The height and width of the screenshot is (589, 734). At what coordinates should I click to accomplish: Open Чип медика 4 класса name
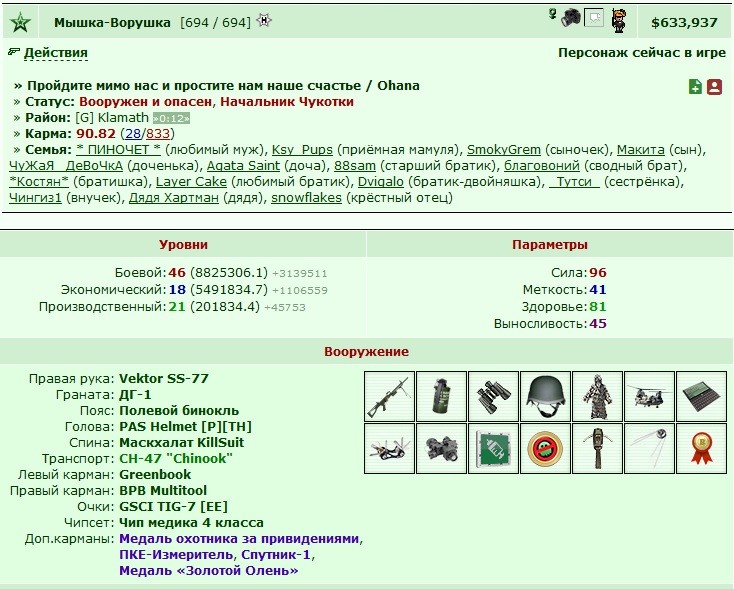click(191, 522)
